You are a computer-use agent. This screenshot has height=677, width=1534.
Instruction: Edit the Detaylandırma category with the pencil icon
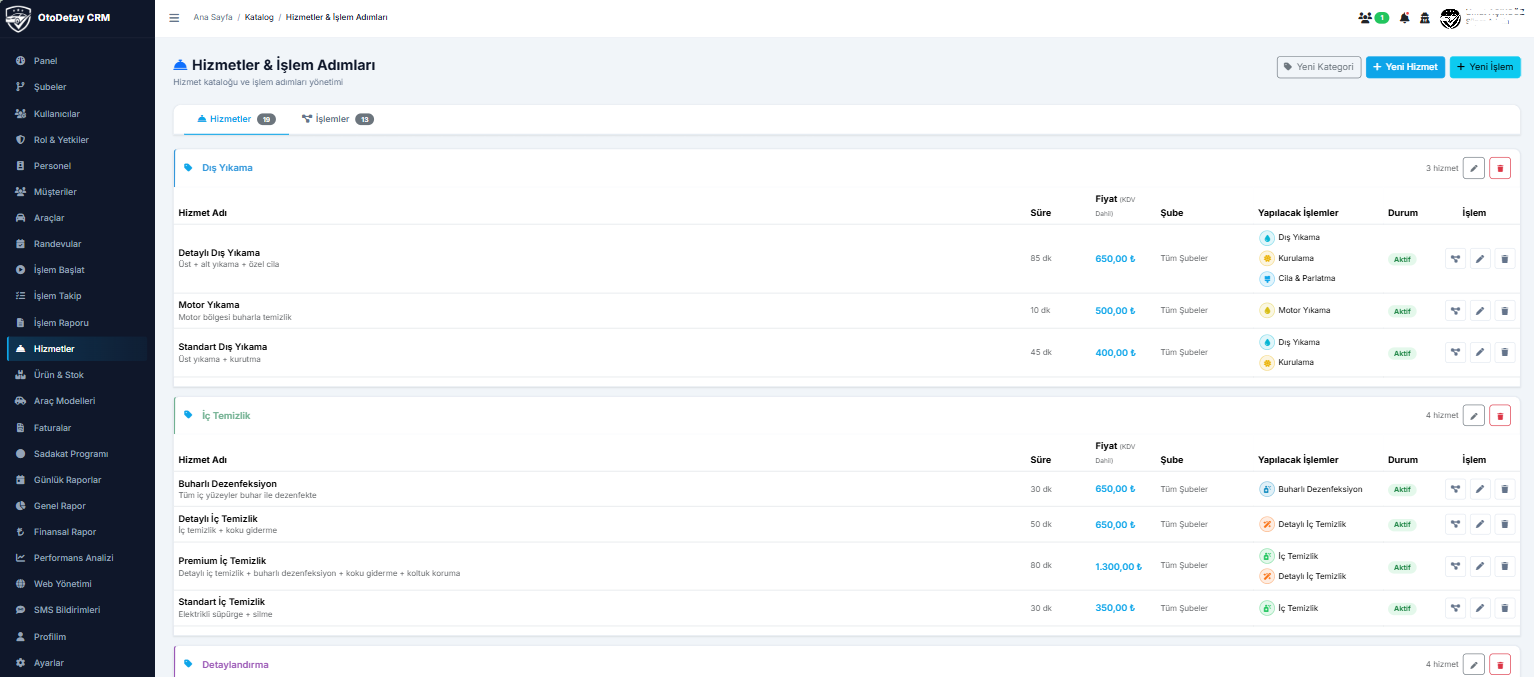(x=1473, y=664)
